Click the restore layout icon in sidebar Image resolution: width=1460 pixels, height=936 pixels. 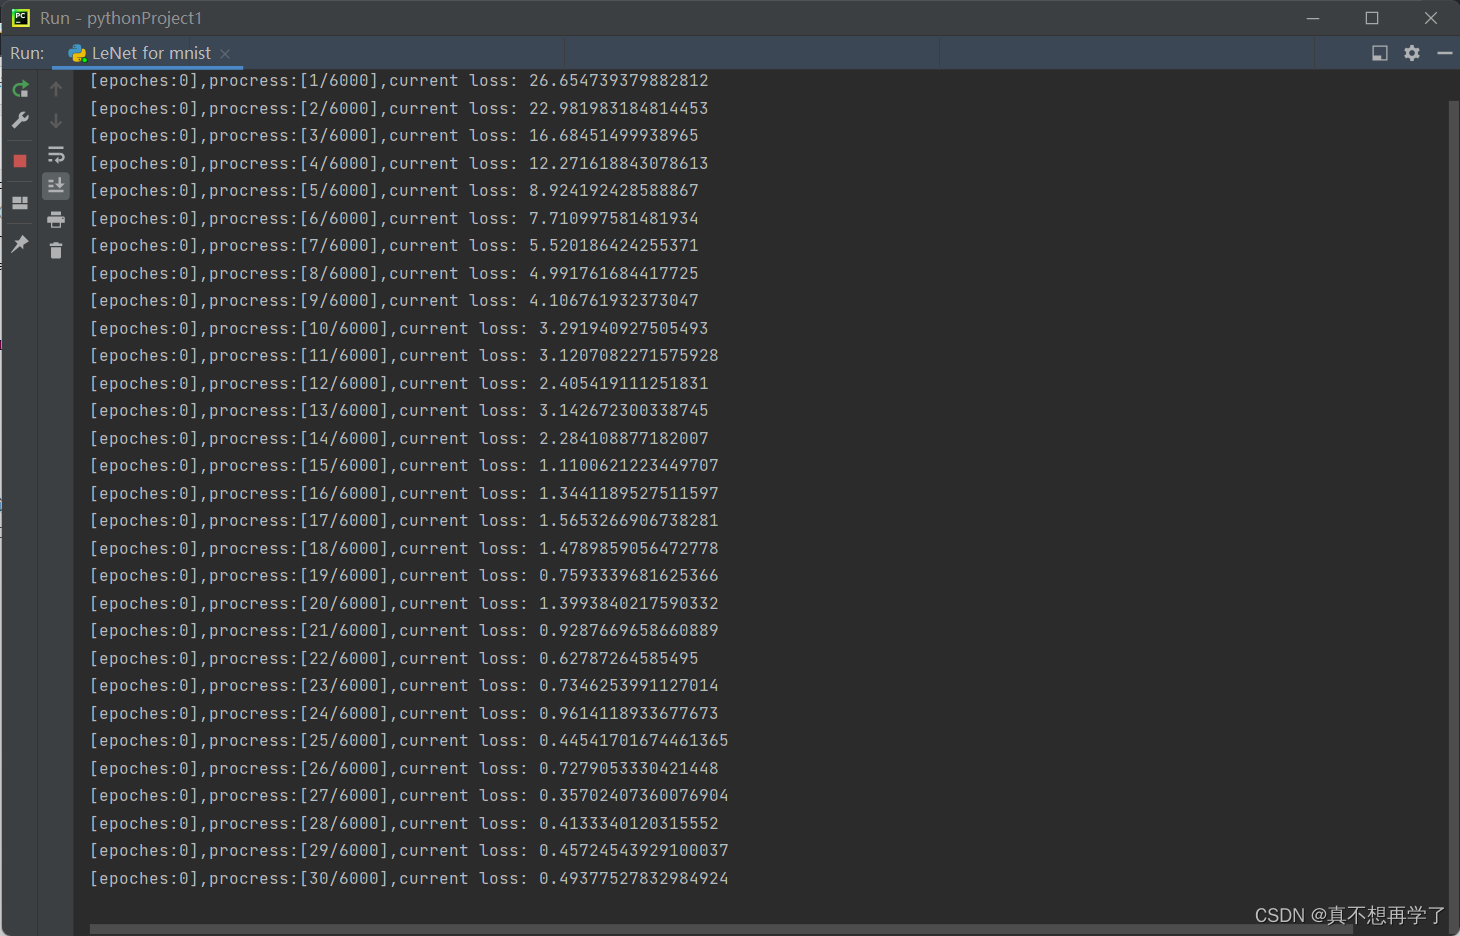20,203
